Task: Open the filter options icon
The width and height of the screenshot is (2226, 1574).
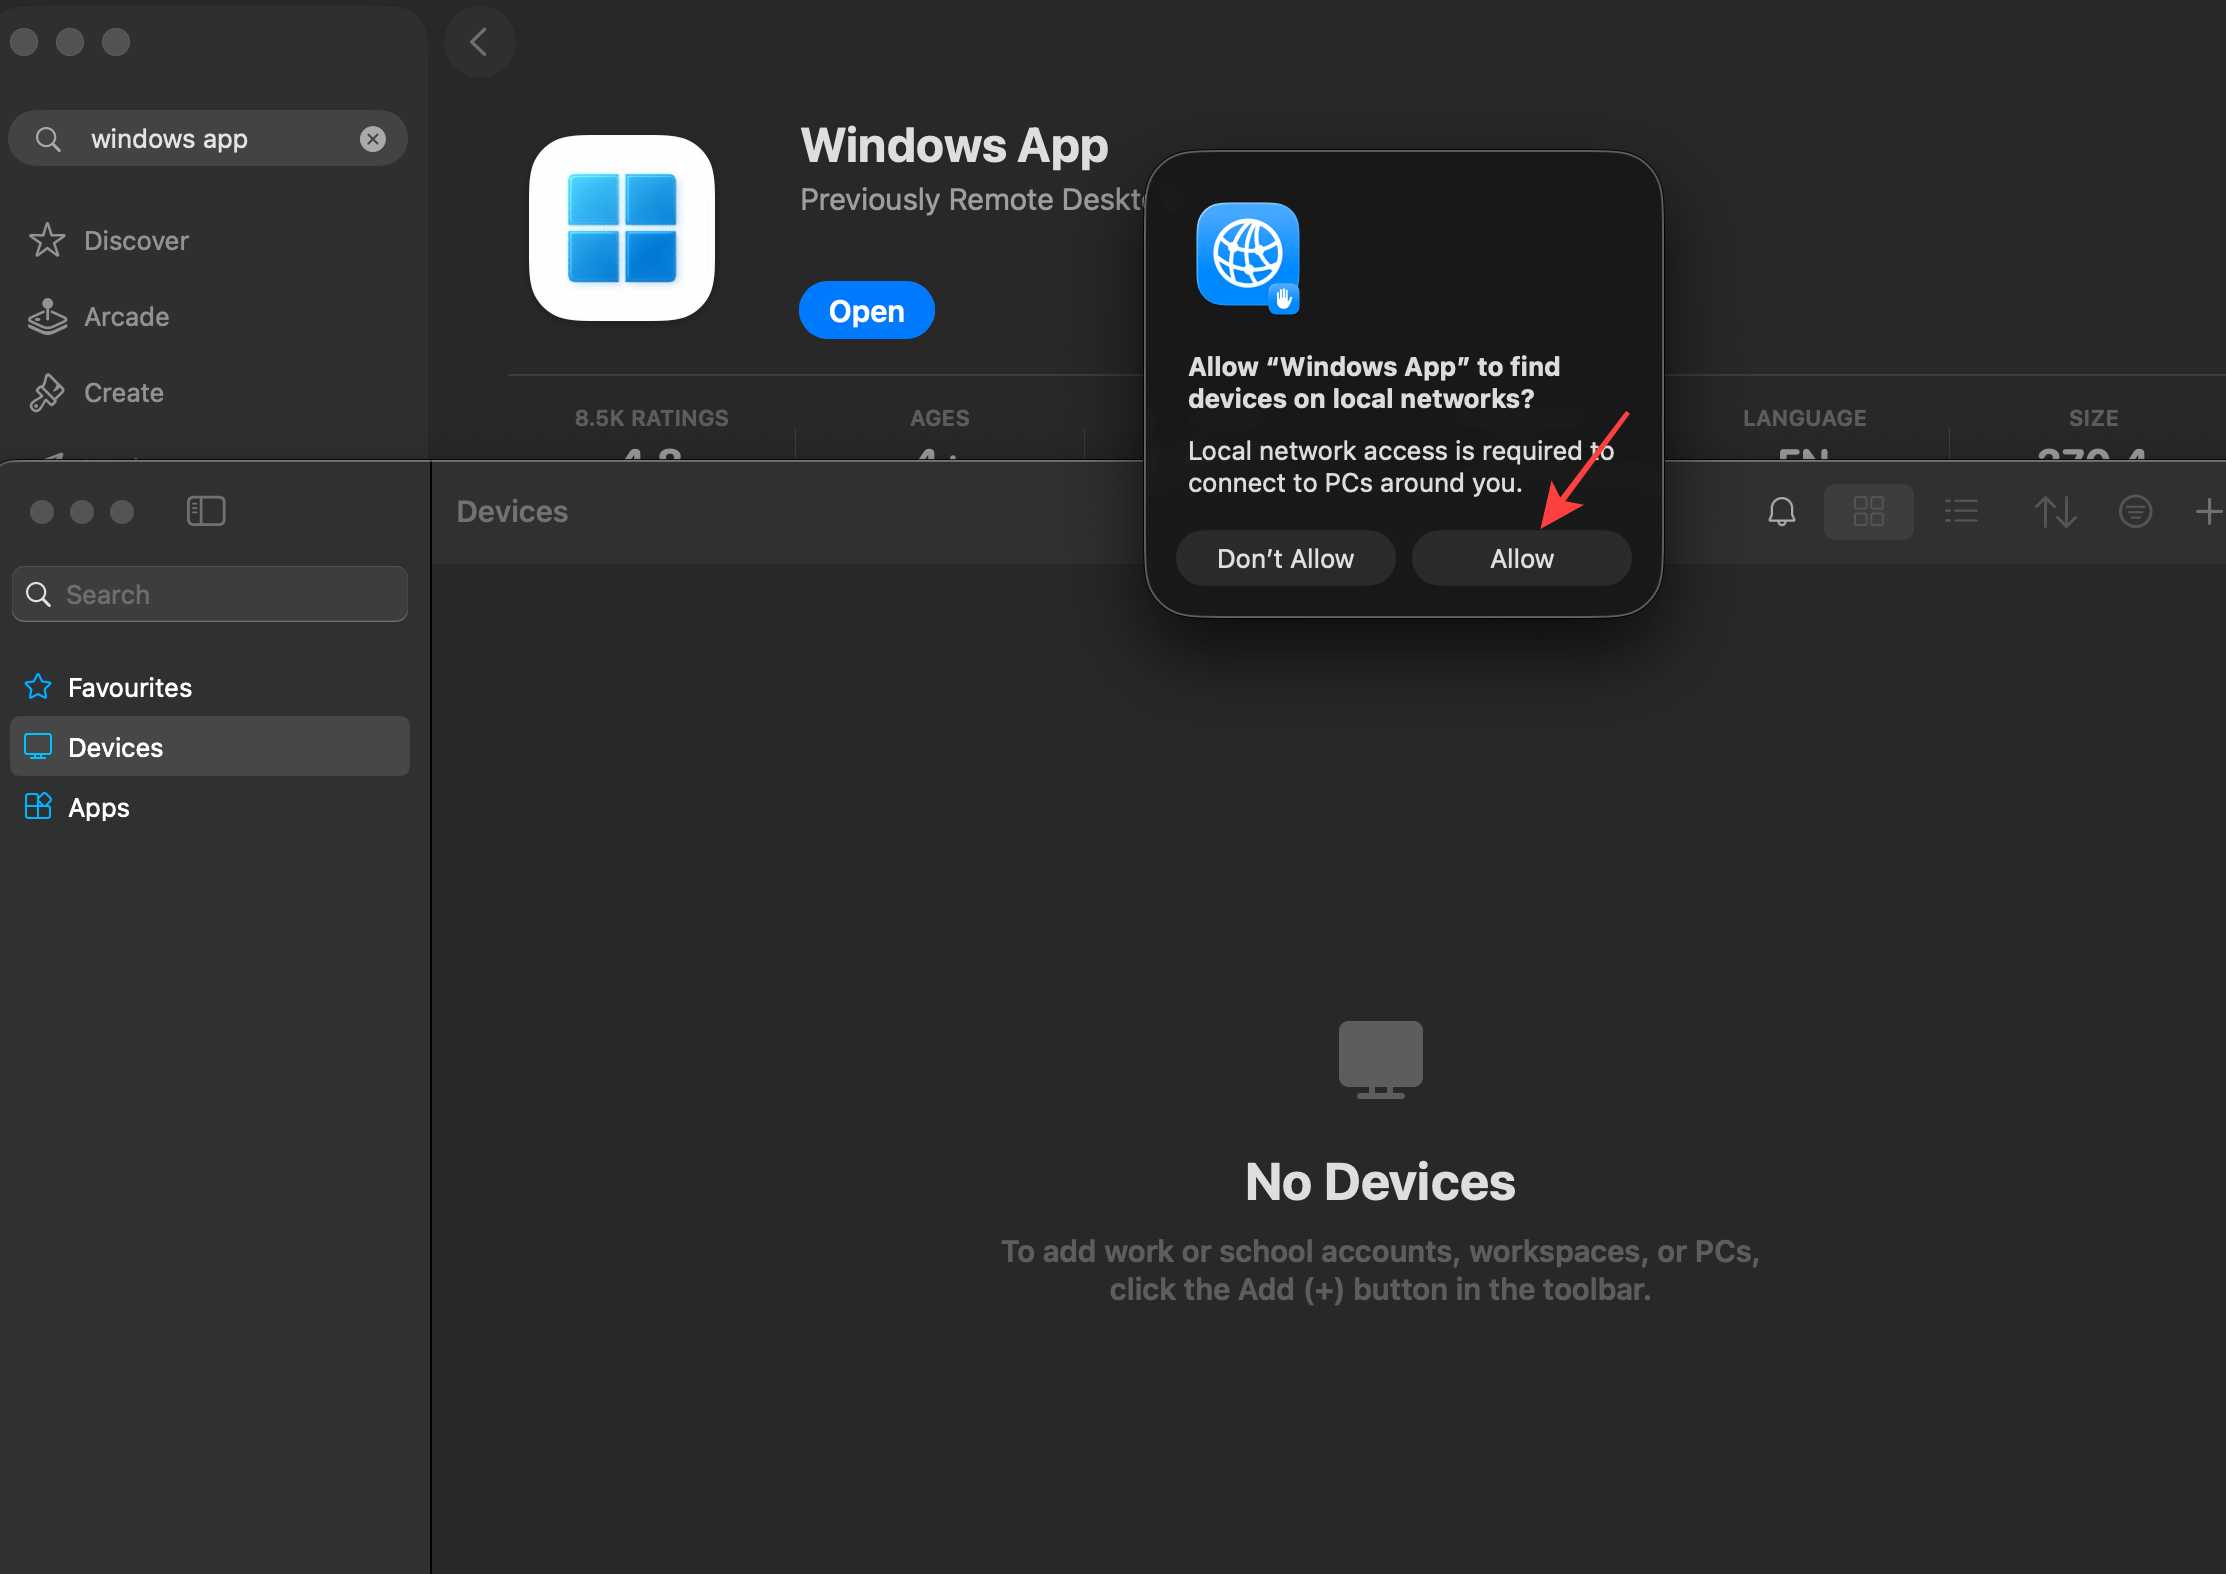Action: pyautogui.click(x=2135, y=512)
